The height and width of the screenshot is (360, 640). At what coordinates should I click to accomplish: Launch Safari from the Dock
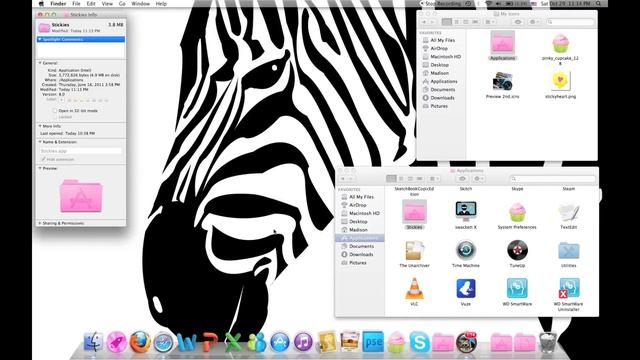pyautogui.click(x=163, y=342)
